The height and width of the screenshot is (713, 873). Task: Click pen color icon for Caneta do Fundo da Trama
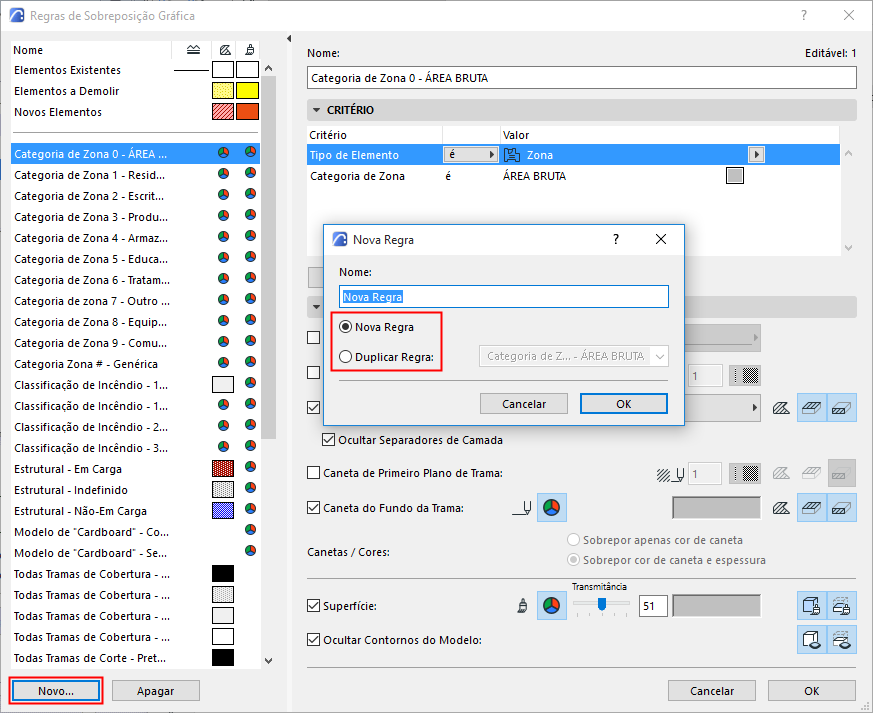pyautogui.click(x=552, y=508)
